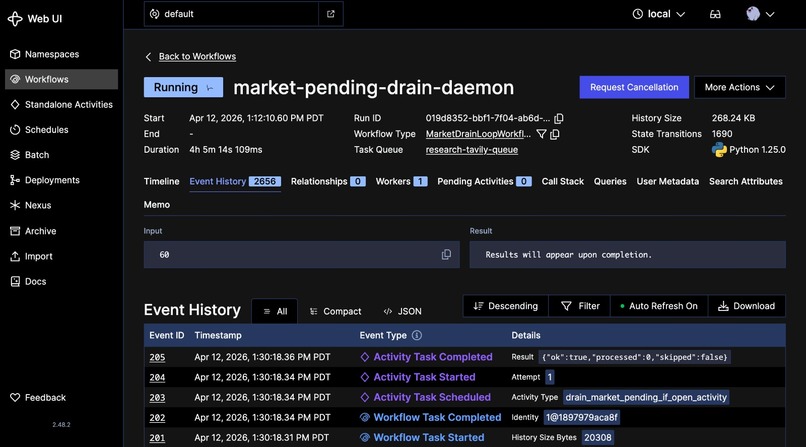This screenshot has width=806, height=447.
Task: Open event ID 201
Action: point(157,438)
